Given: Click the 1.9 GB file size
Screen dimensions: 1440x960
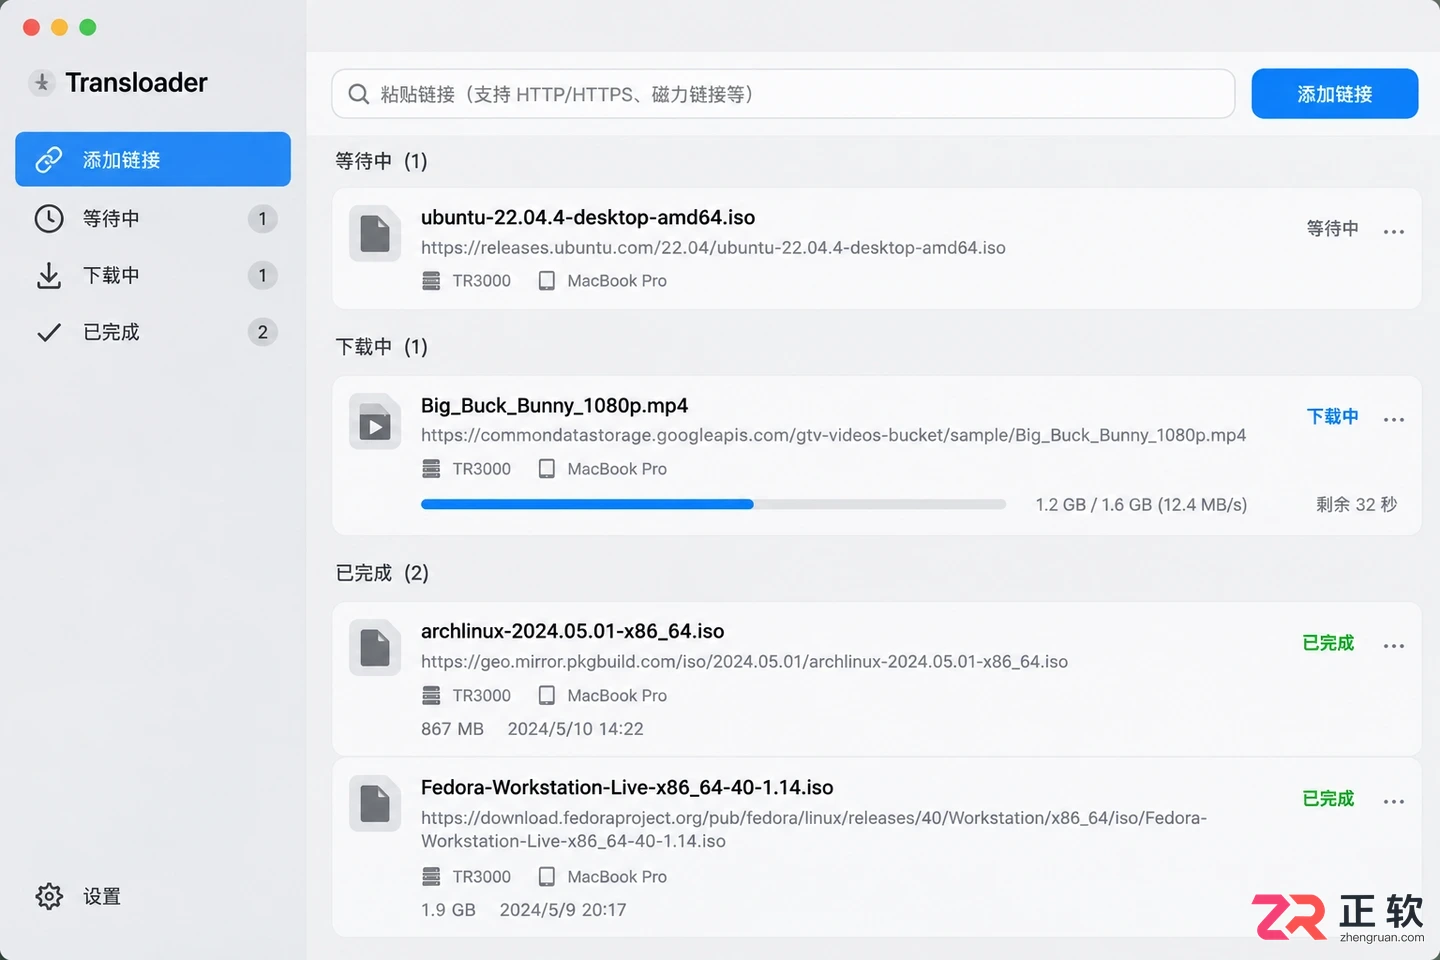Looking at the screenshot, I should (x=448, y=910).
